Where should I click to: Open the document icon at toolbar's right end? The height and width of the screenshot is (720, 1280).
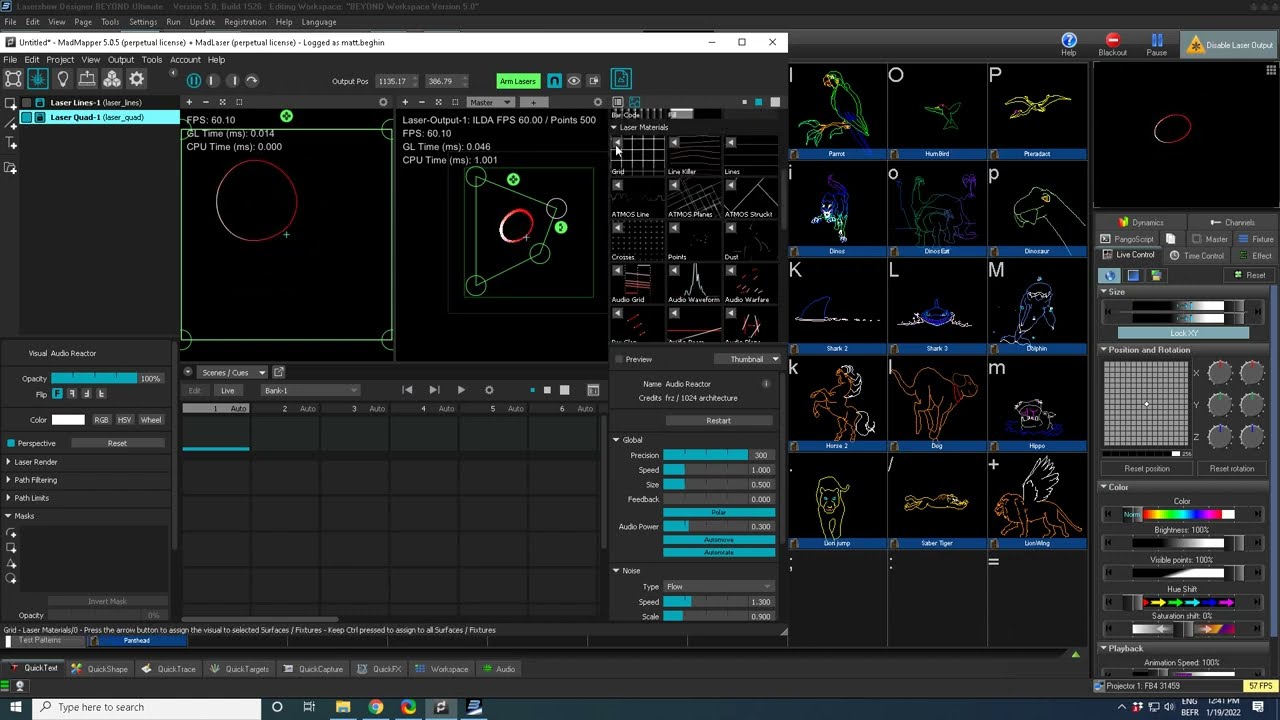pyautogui.click(x=620, y=80)
